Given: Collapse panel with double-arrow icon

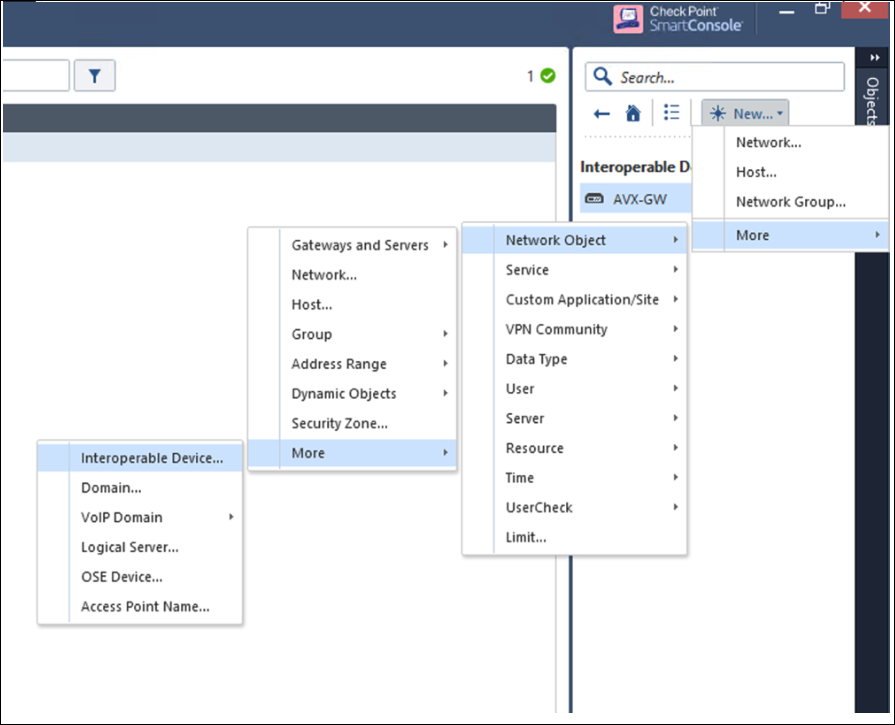Looking at the screenshot, I should pyautogui.click(x=874, y=58).
